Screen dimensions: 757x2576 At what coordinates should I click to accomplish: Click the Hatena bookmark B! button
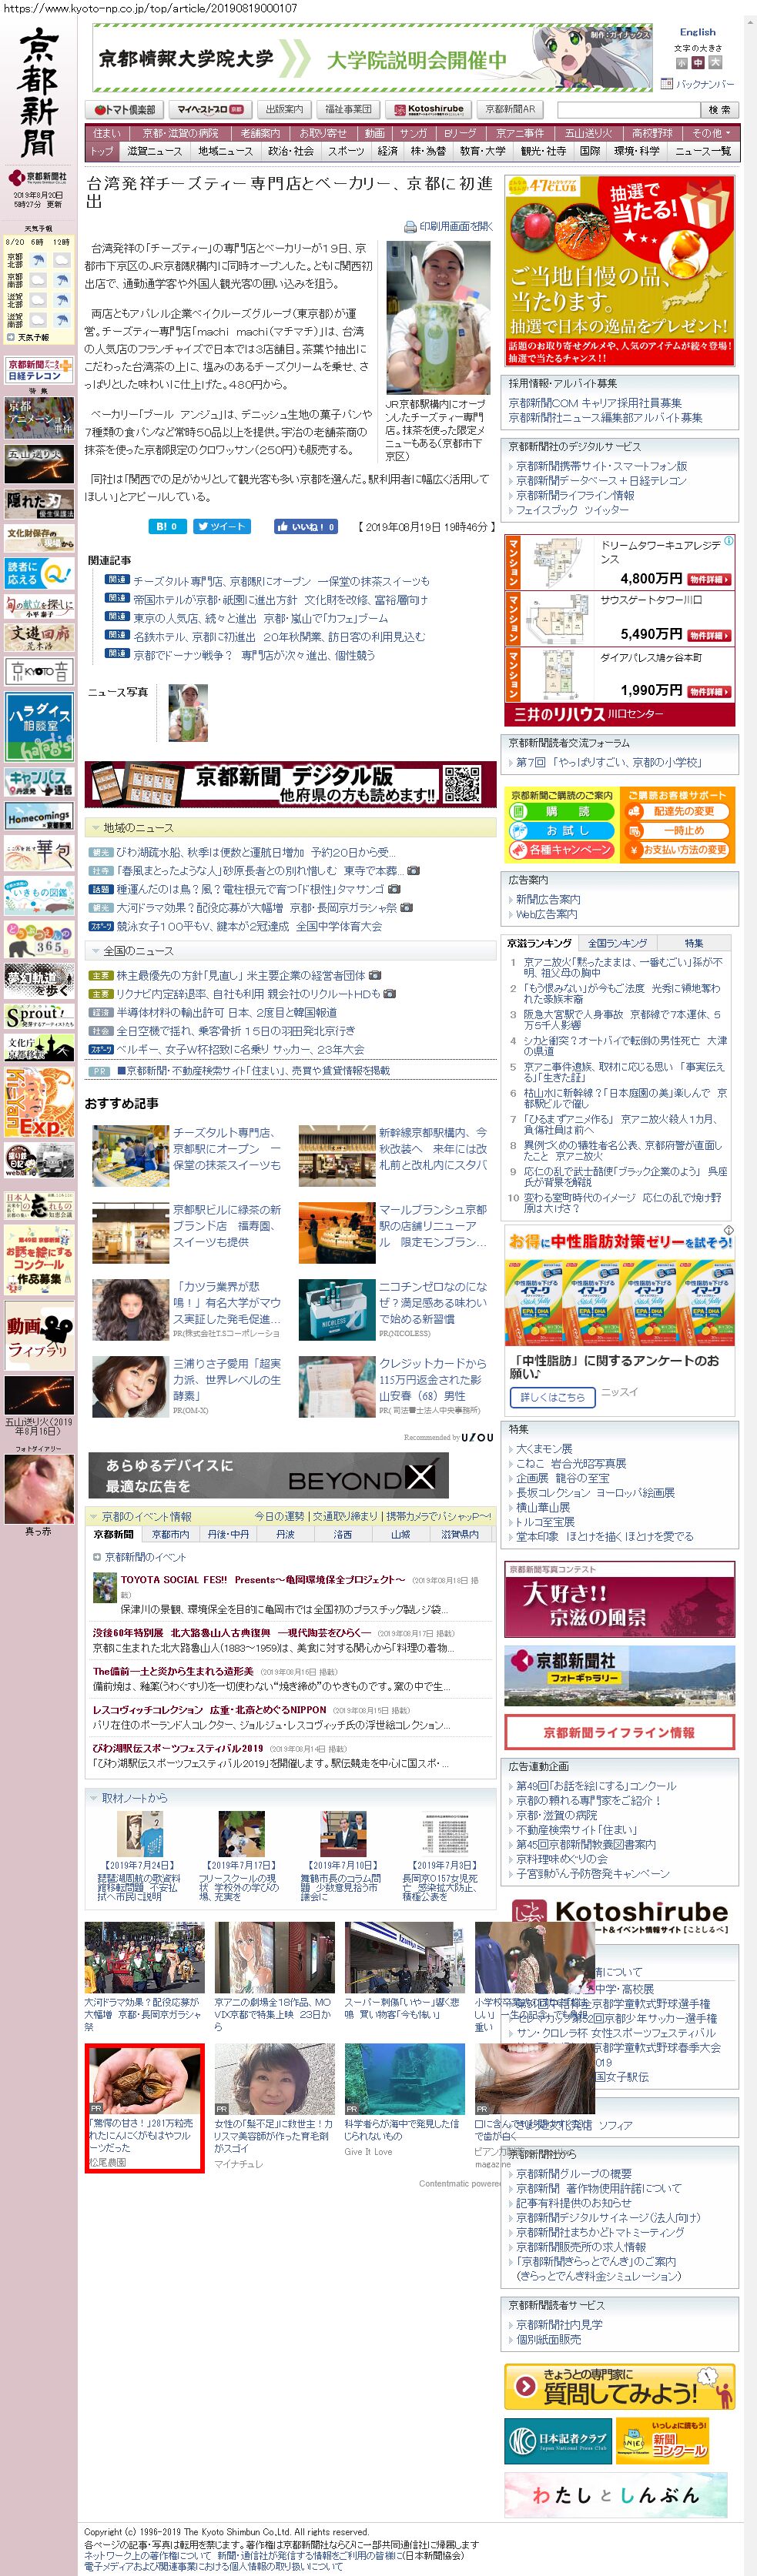click(167, 526)
